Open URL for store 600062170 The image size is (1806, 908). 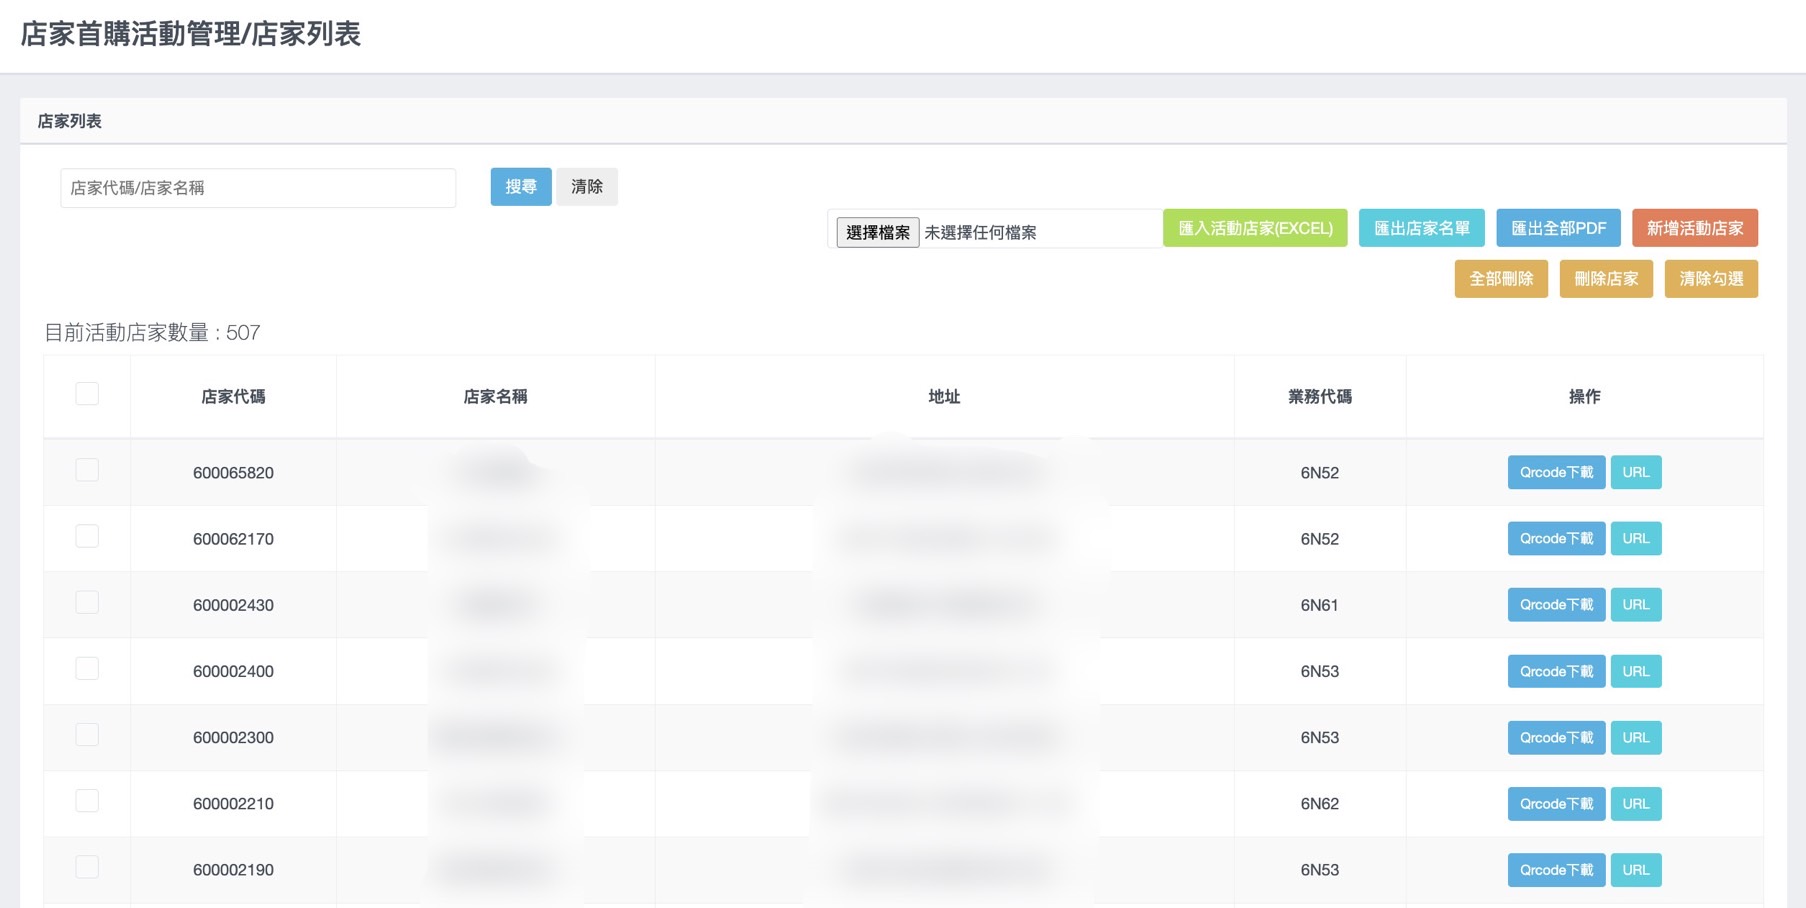pos(1635,538)
